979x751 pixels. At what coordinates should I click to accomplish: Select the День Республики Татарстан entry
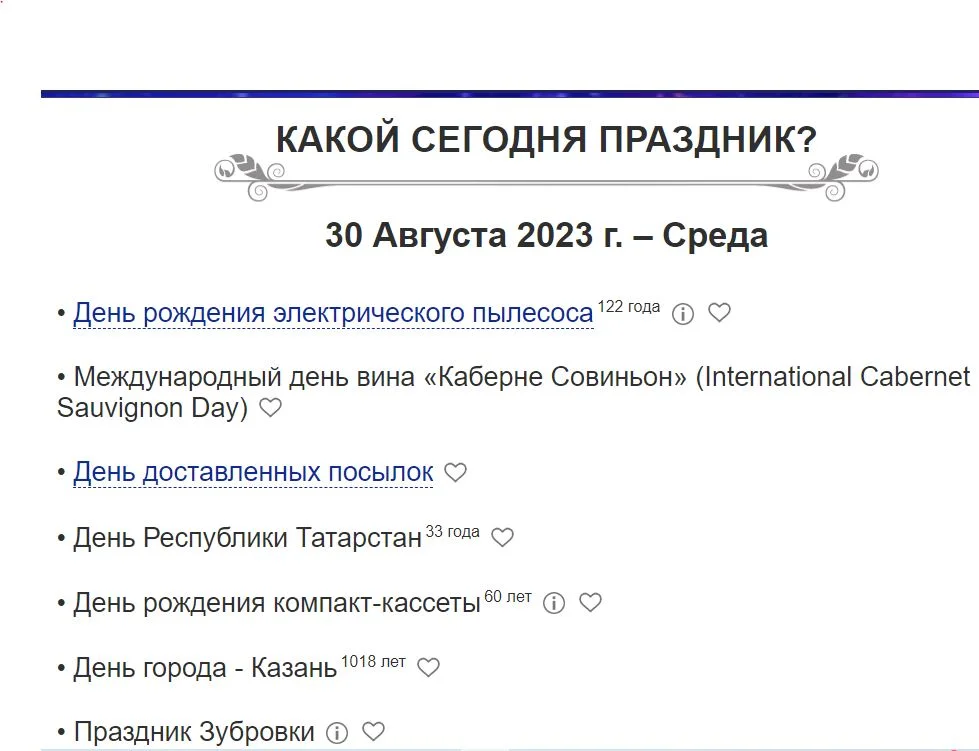pyautogui.click(x=245, y=537)
